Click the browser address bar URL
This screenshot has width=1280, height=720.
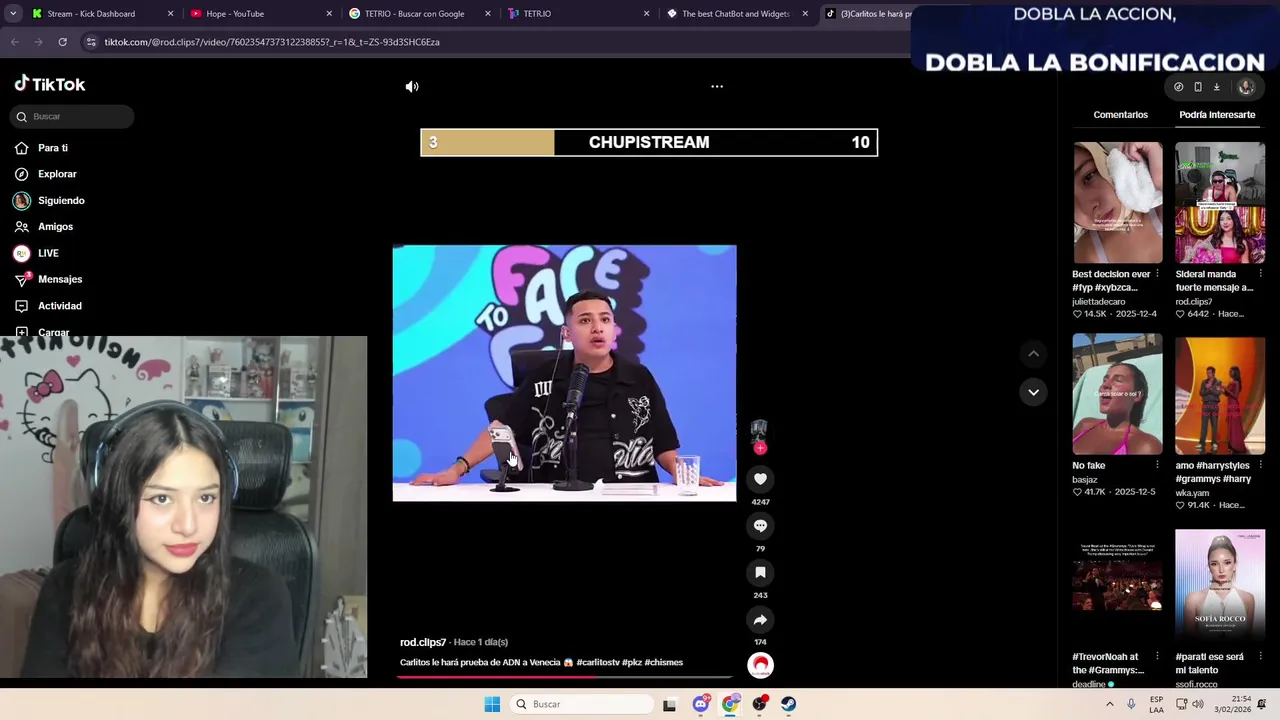coord(272,42)
